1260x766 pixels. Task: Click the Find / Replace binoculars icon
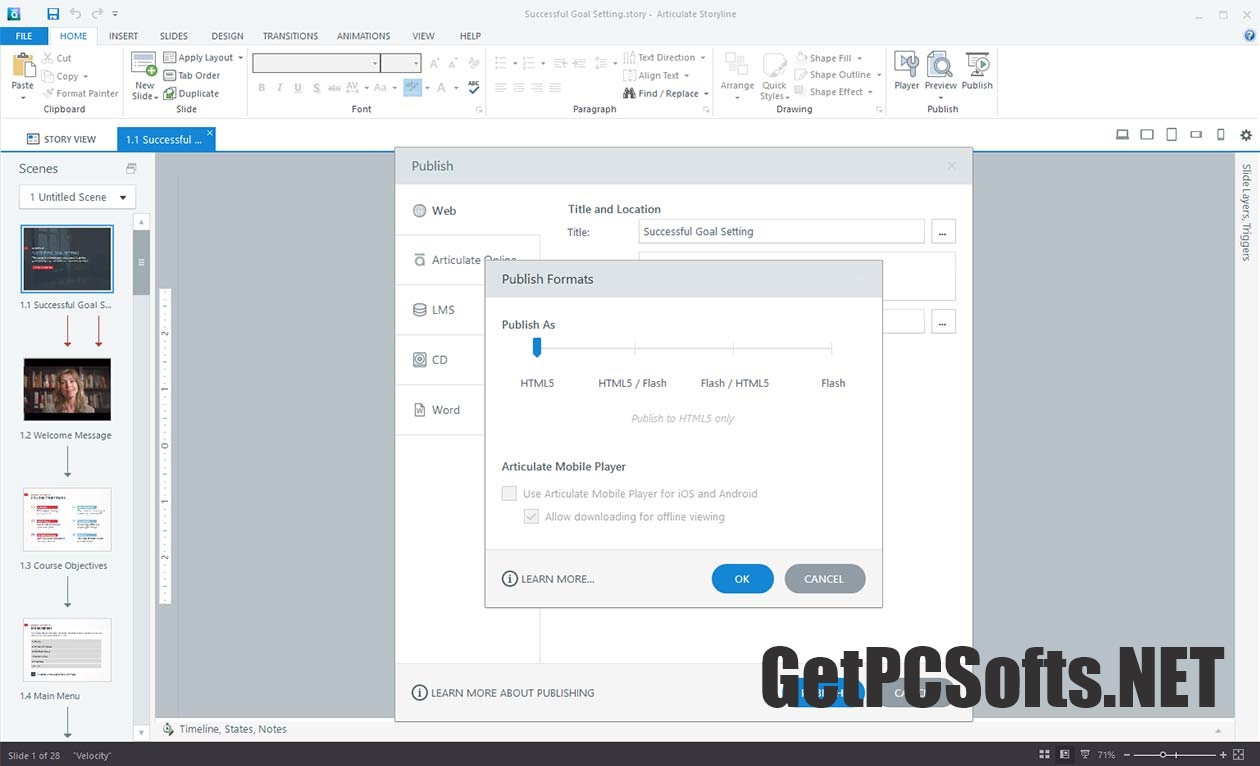[x=629, y=93]
